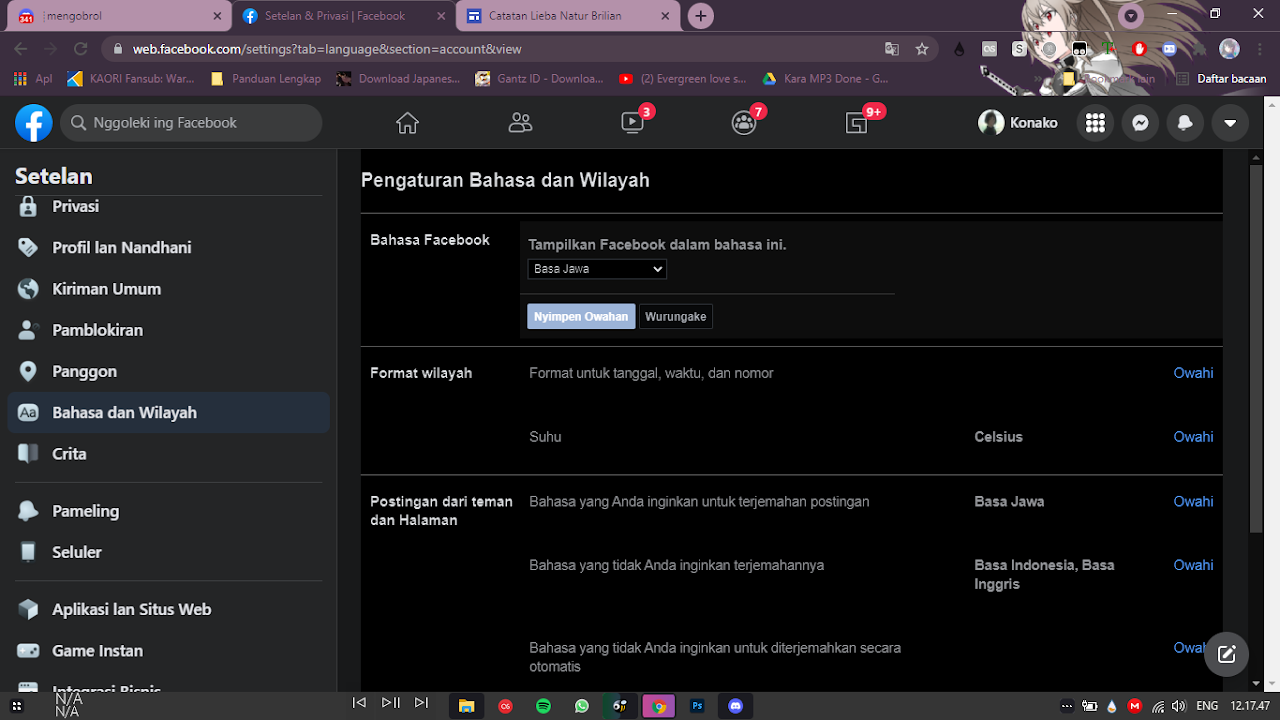This screenshot has height=720, width=1280.
Task: Open the notifications bell icon
Action: (x=1185, y=123)
